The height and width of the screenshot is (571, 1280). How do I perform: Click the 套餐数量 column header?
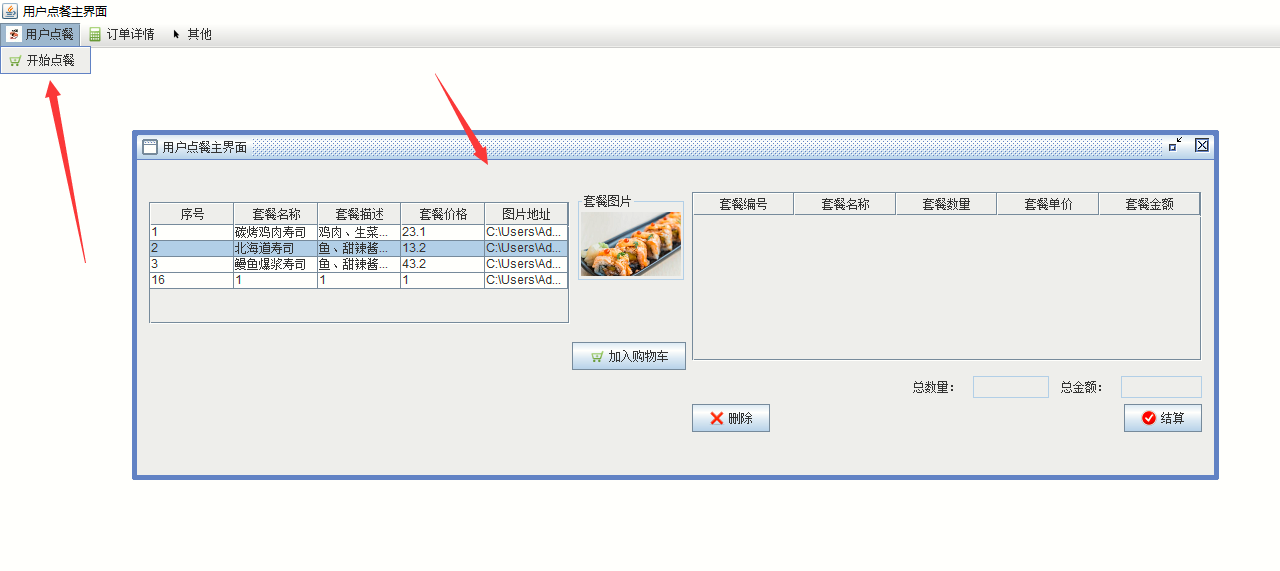click(946, 204)
